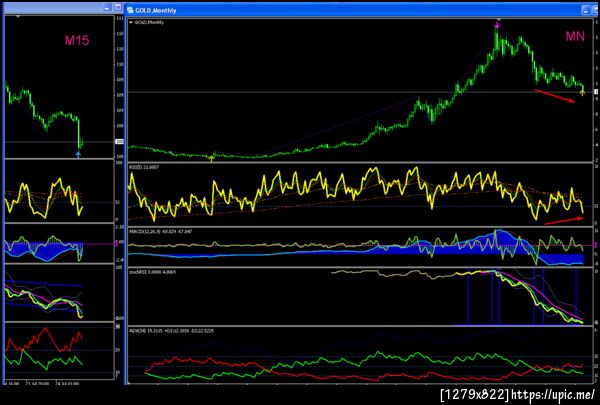
Task: Select the RSI(5) indicator label
Action: [144, 167]
